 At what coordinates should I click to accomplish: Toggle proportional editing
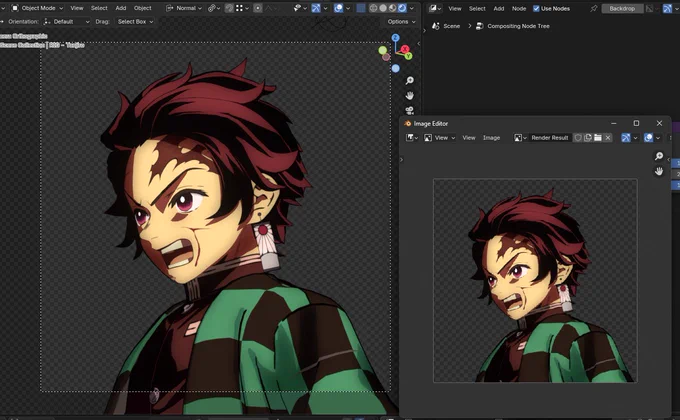[258, 8]
